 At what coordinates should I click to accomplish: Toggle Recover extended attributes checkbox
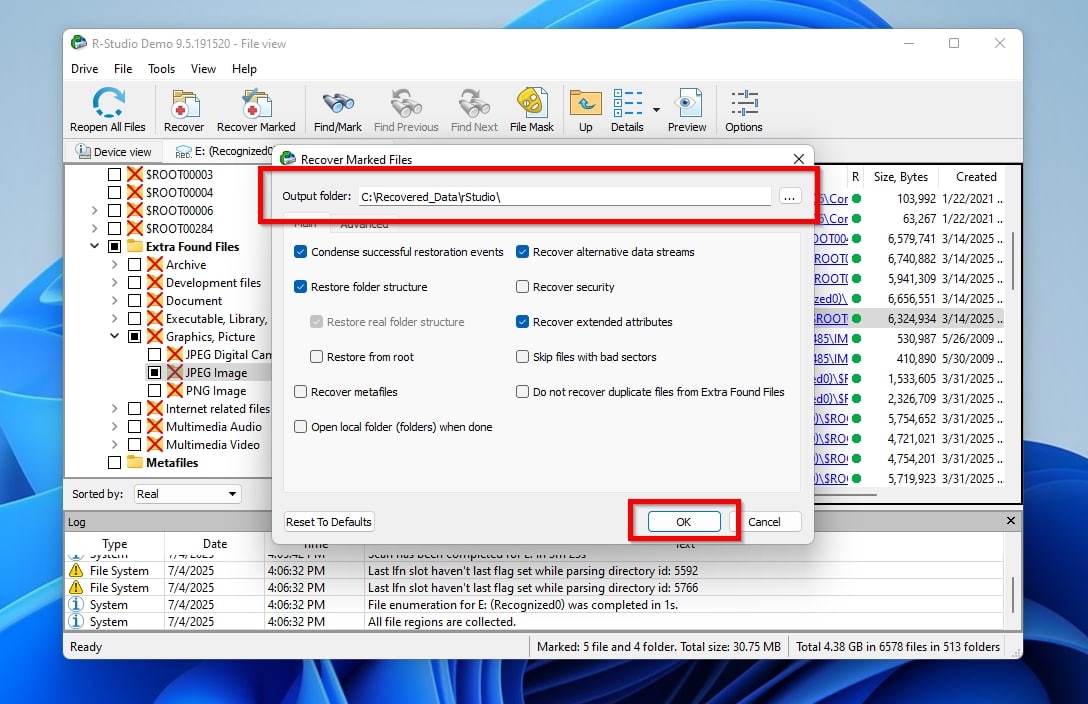tap(522, 322)
